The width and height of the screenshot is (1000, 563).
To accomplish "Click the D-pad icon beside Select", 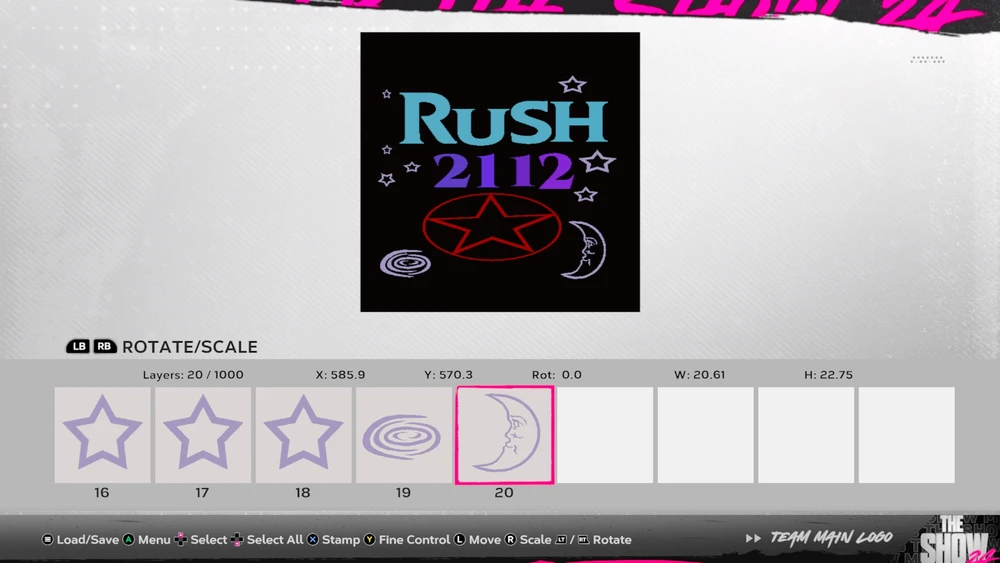I will (180, 539).
